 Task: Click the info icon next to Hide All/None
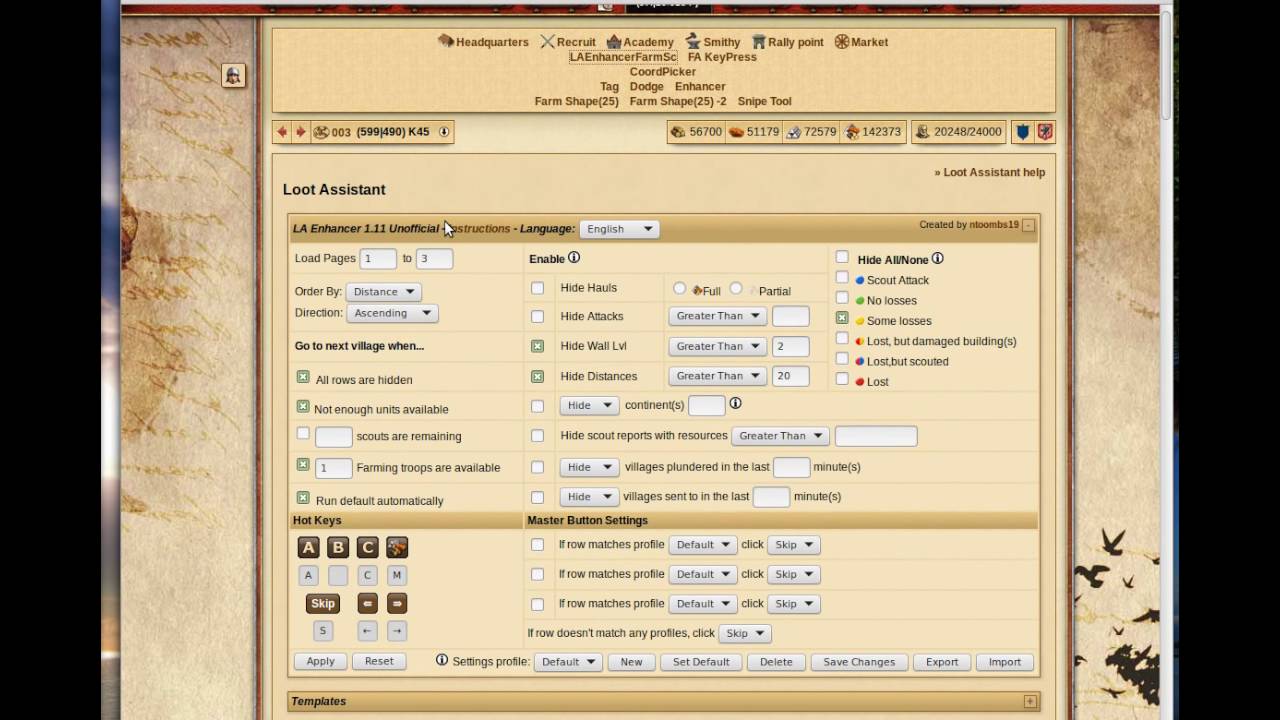937,259
